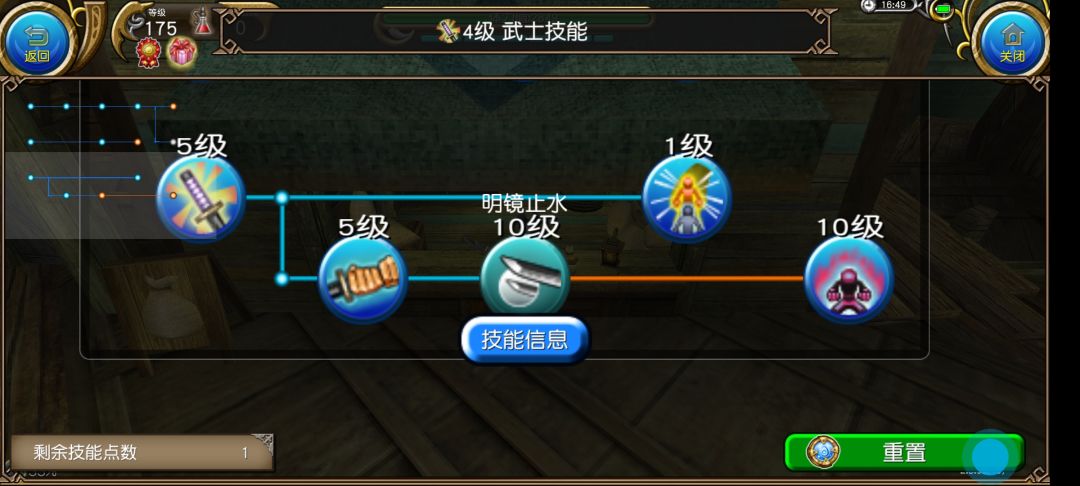Click the upper junction node on skill line

pos(282,198)
